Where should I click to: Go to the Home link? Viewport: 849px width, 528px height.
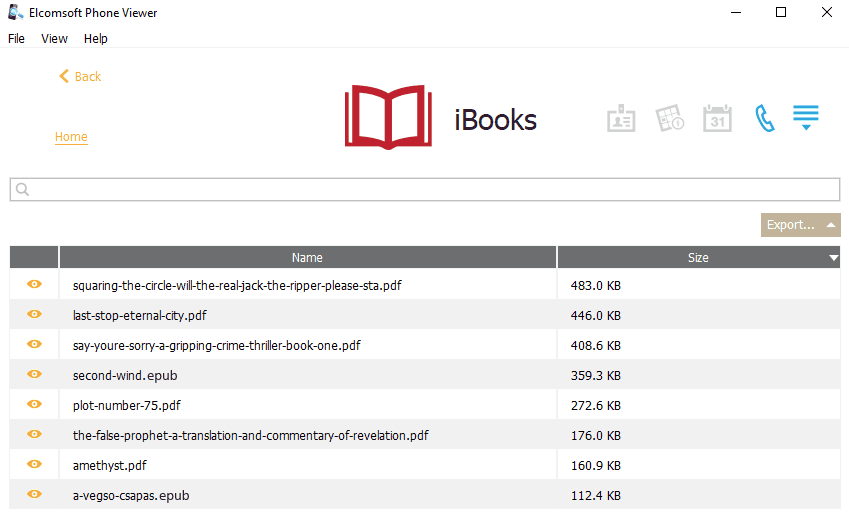71,137
